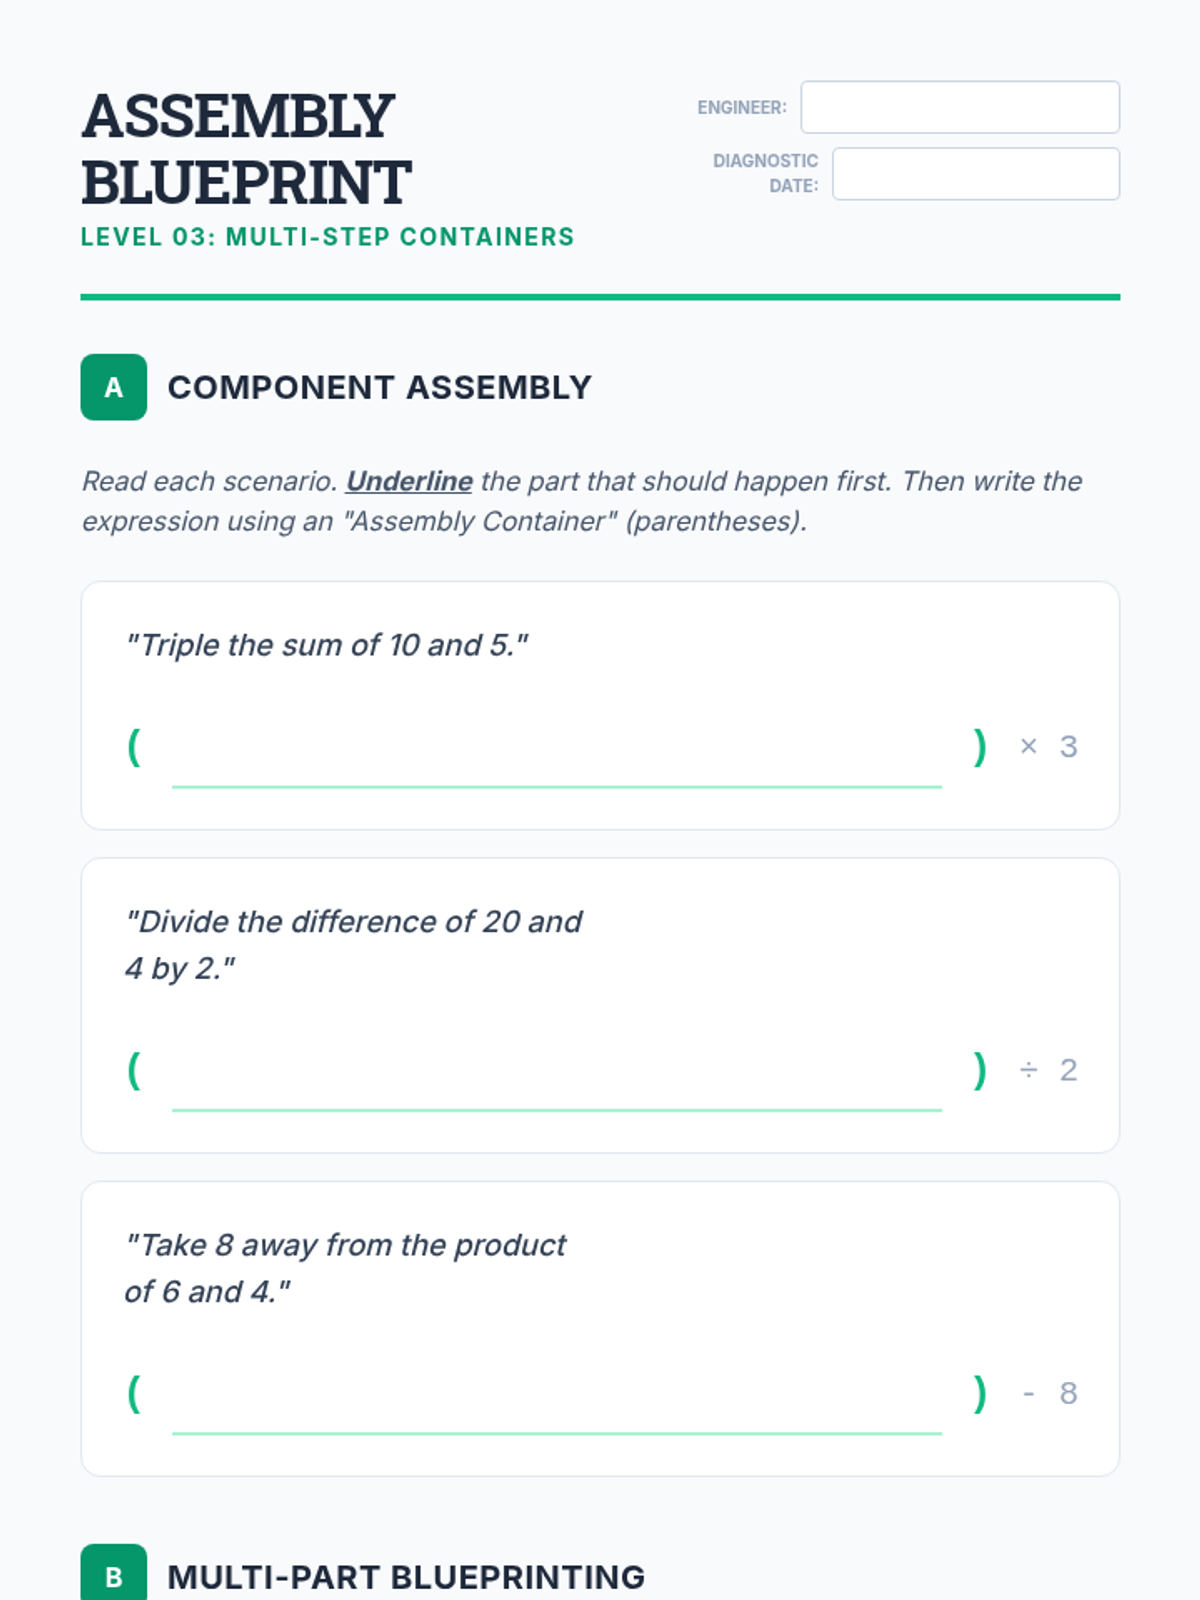The image size is (1200, 1600).
Task: Click the "× 3" multiplication operator
Action: [x=1047, y=746]
